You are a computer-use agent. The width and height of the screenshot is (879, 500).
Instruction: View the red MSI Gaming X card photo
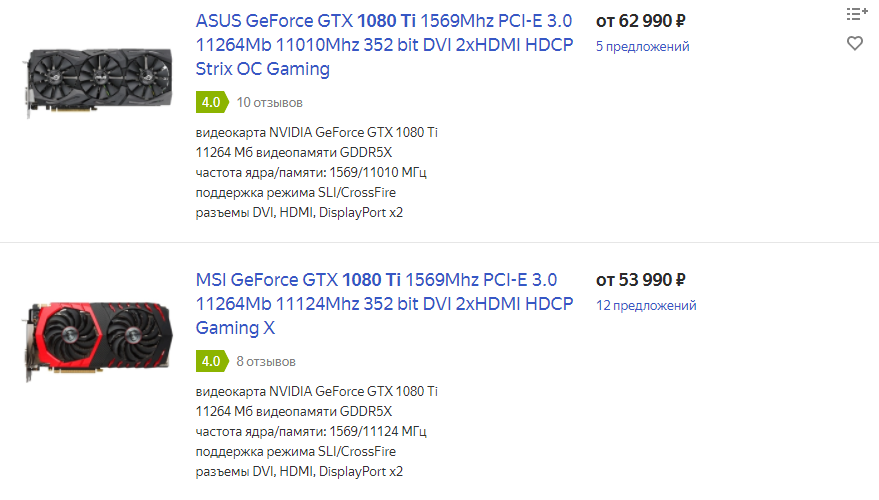[x=99, y=340]
